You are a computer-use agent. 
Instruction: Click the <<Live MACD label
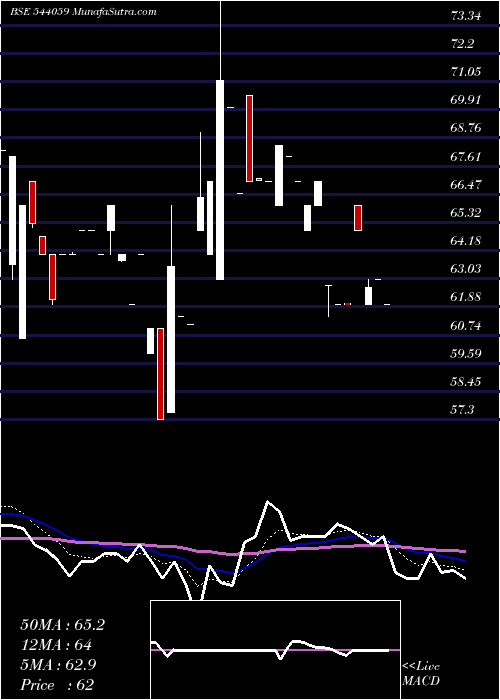421,673
